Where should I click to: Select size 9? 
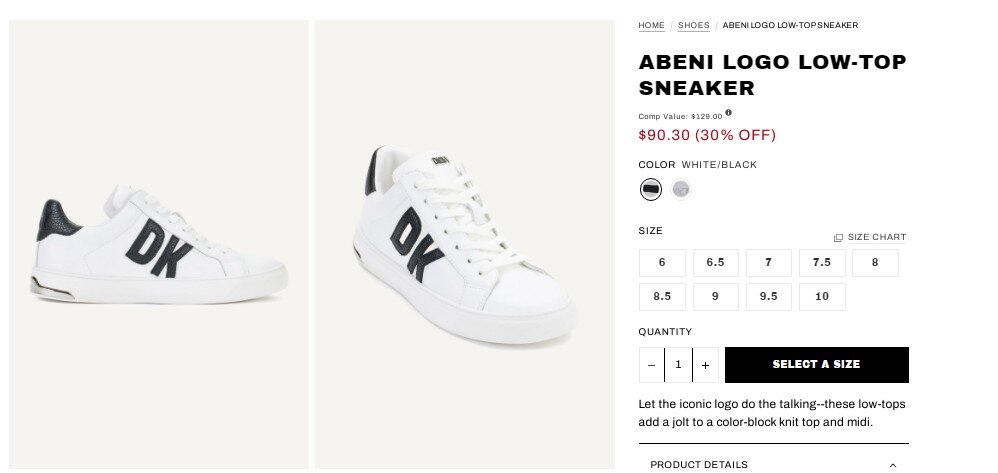715,297
